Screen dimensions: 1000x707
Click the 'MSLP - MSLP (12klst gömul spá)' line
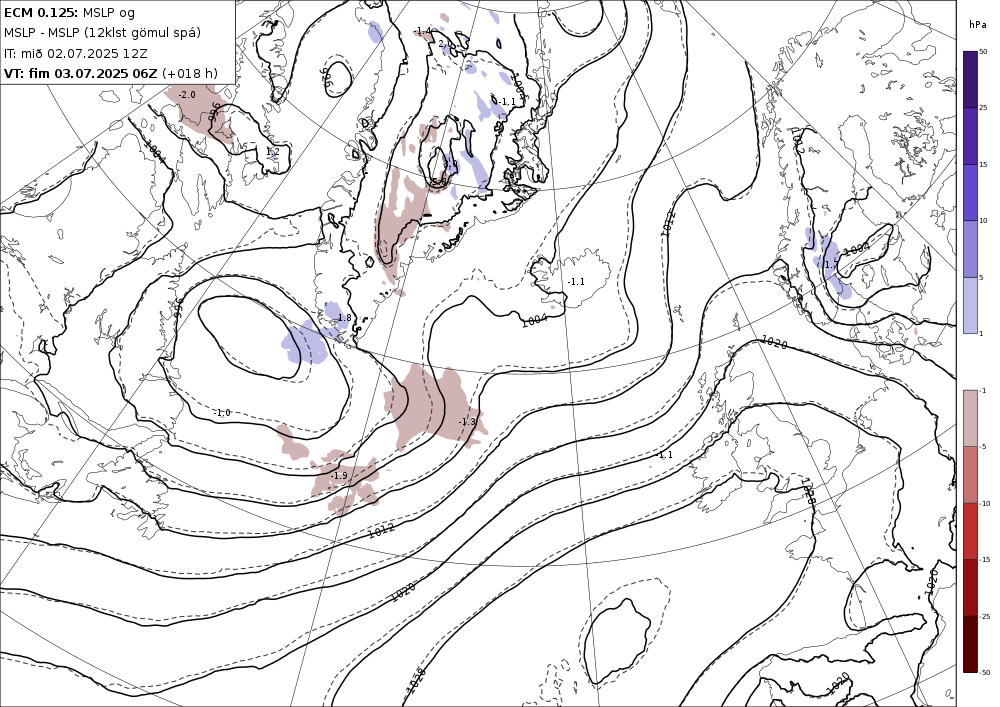tap(102, 33)
